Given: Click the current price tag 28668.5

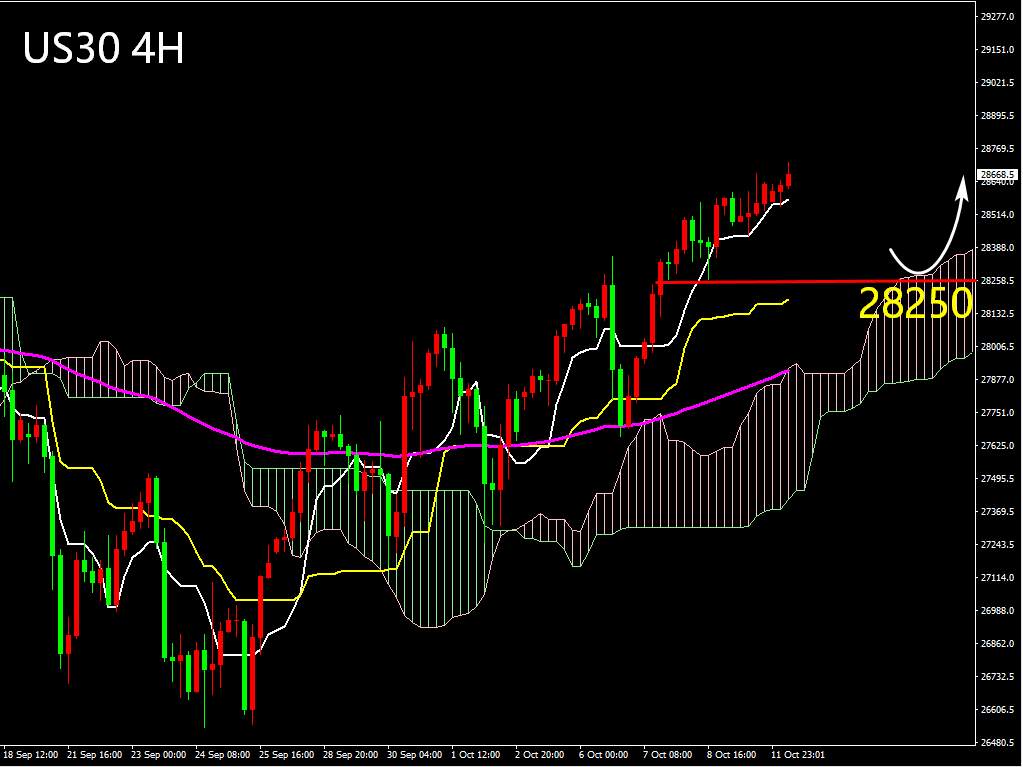Looking at the screenshot, I should [998, 174].
